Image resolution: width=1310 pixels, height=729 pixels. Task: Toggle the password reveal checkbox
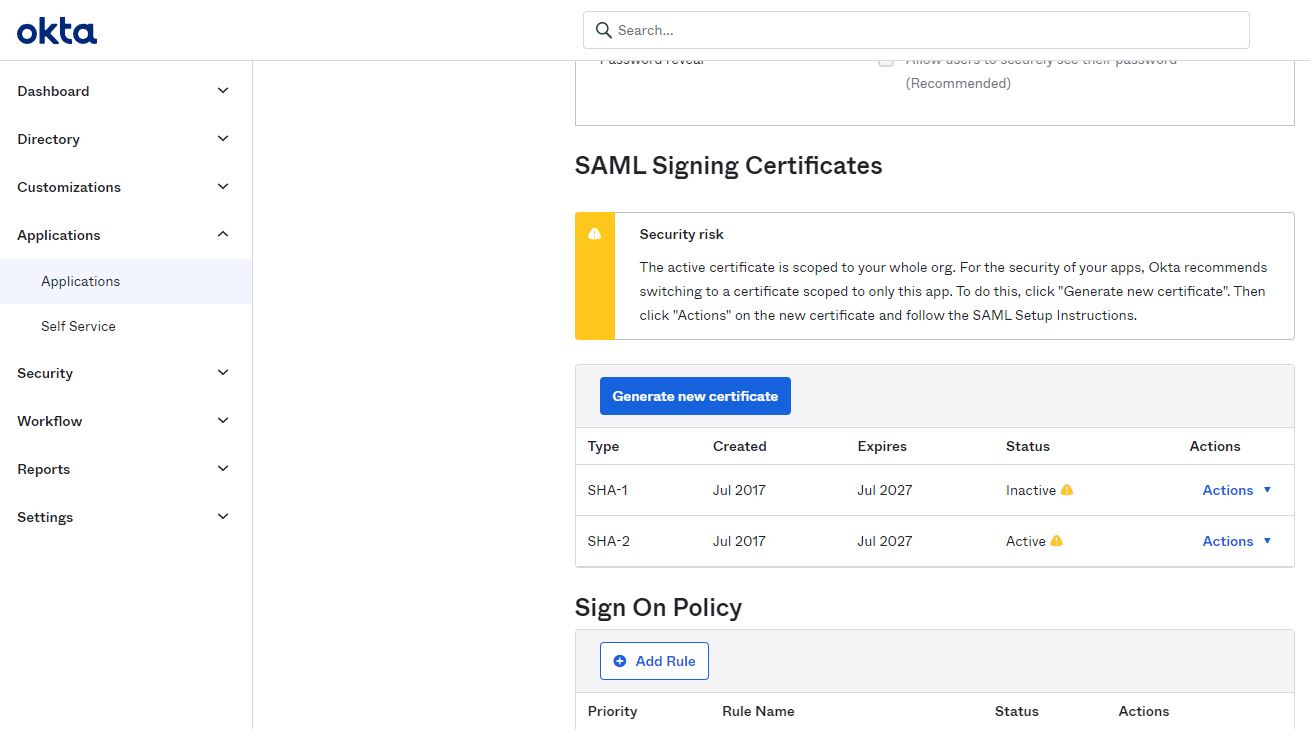886,60
